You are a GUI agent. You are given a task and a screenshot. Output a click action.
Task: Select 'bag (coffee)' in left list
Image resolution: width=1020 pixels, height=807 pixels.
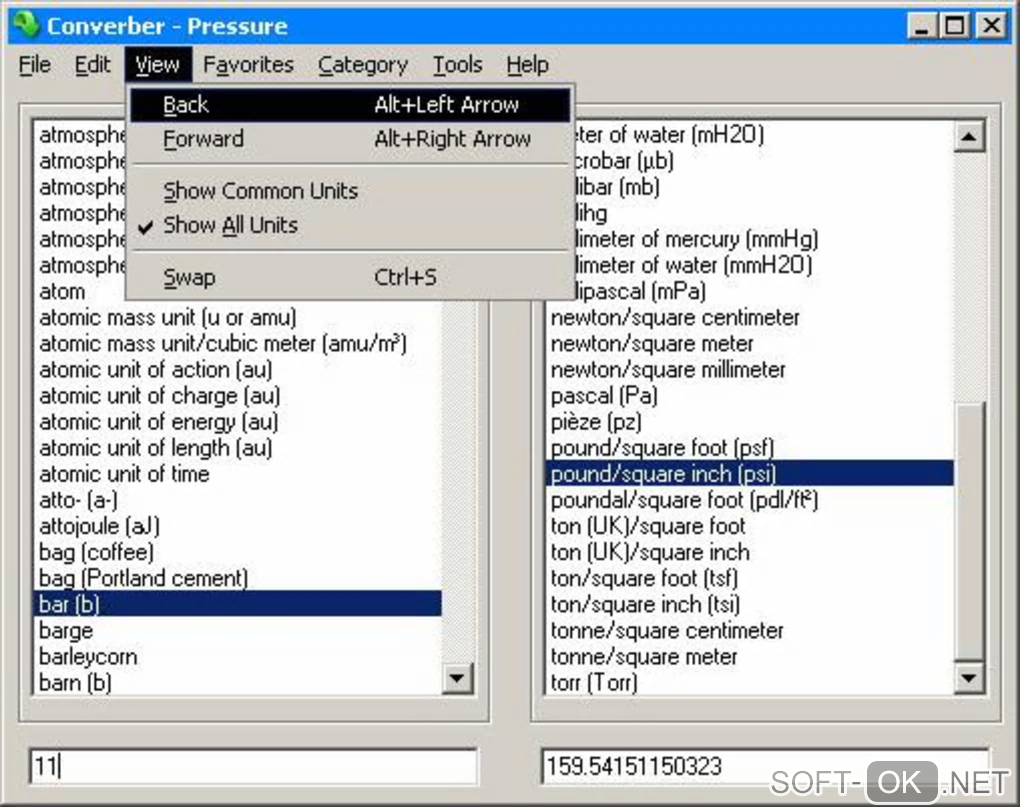tap(238, 552)
